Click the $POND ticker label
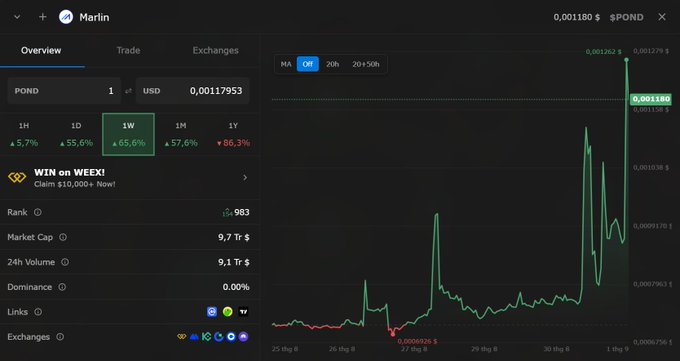This screenshot has width=680, height=361. click(x=627, y=17)
